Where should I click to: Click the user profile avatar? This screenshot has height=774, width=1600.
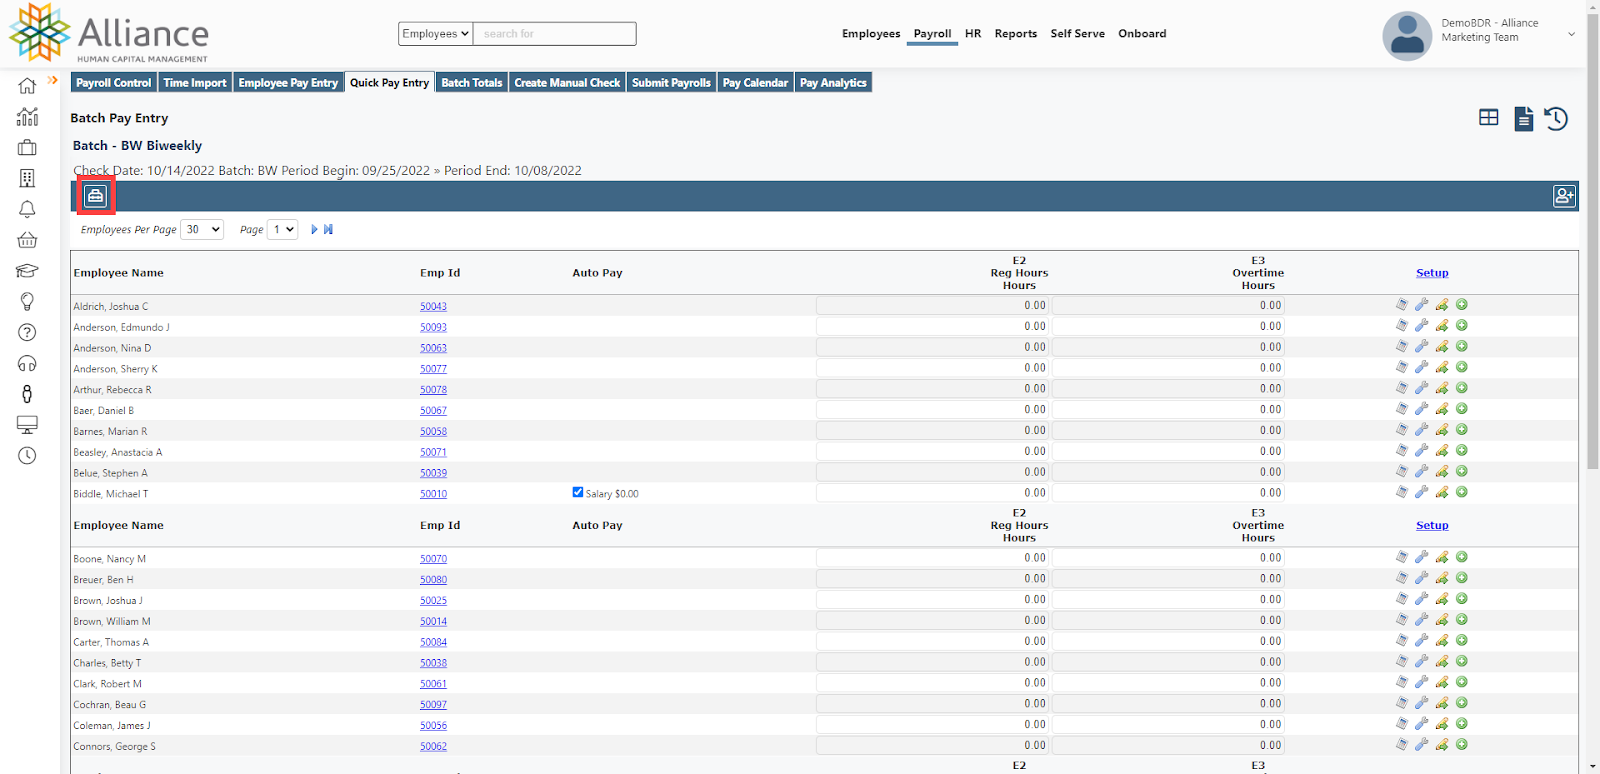(1407, 36)
